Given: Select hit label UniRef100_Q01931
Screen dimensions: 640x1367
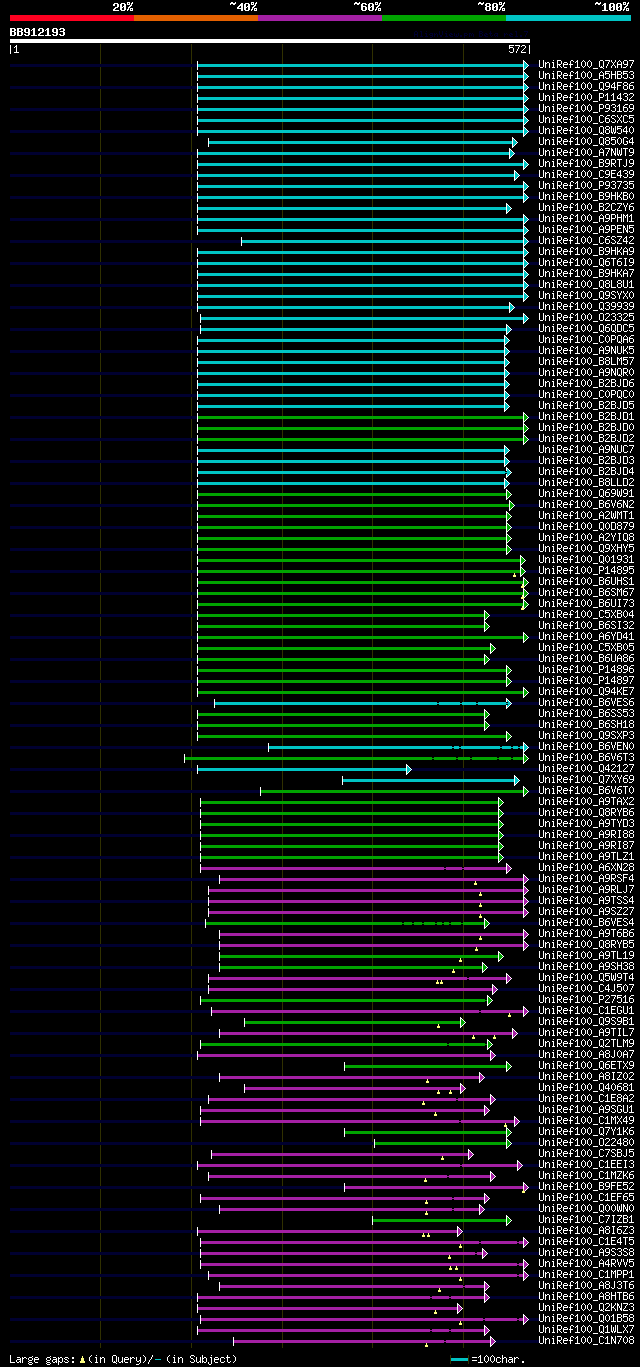Looking at the screenshot, I should (x=586, y=559).
